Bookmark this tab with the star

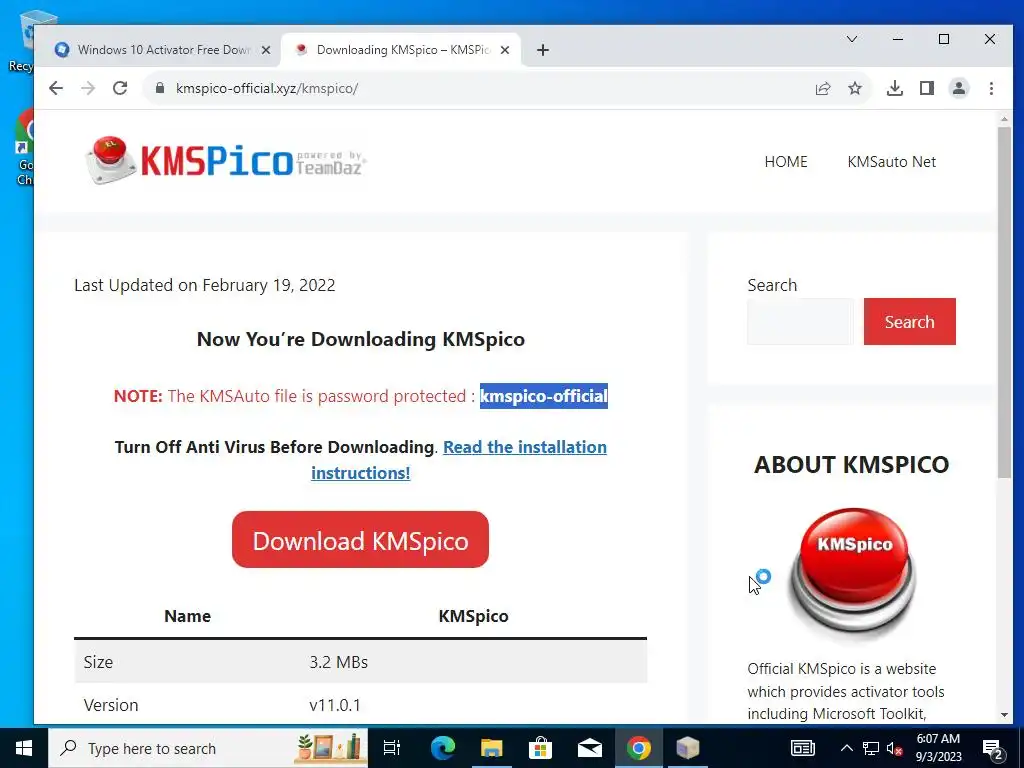tap(855, 88)
